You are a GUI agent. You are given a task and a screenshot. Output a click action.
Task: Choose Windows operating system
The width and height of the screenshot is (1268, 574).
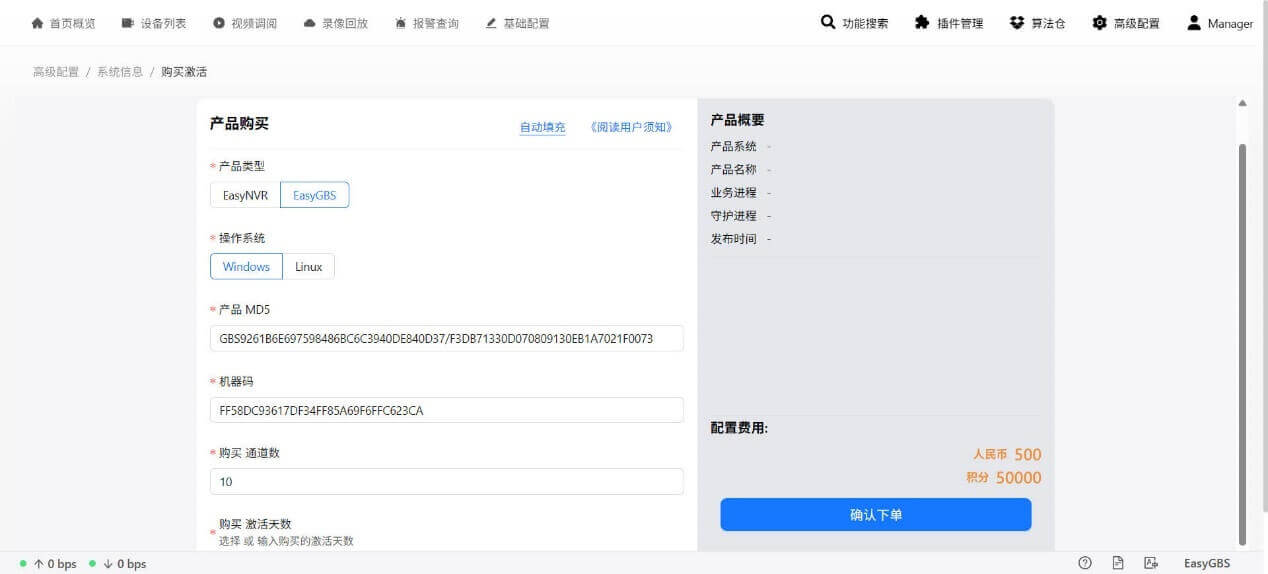click(x=246, y=267)
